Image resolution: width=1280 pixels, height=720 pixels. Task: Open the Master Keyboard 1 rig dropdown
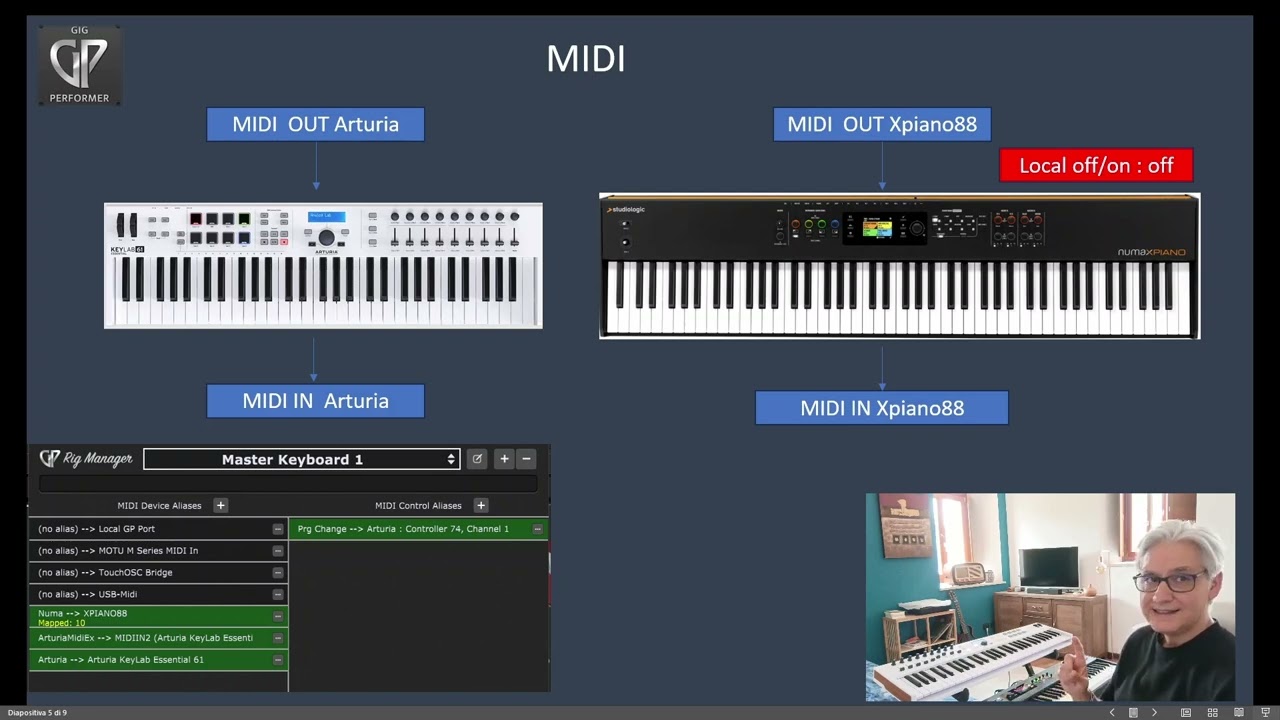click(x=301, y=459)
